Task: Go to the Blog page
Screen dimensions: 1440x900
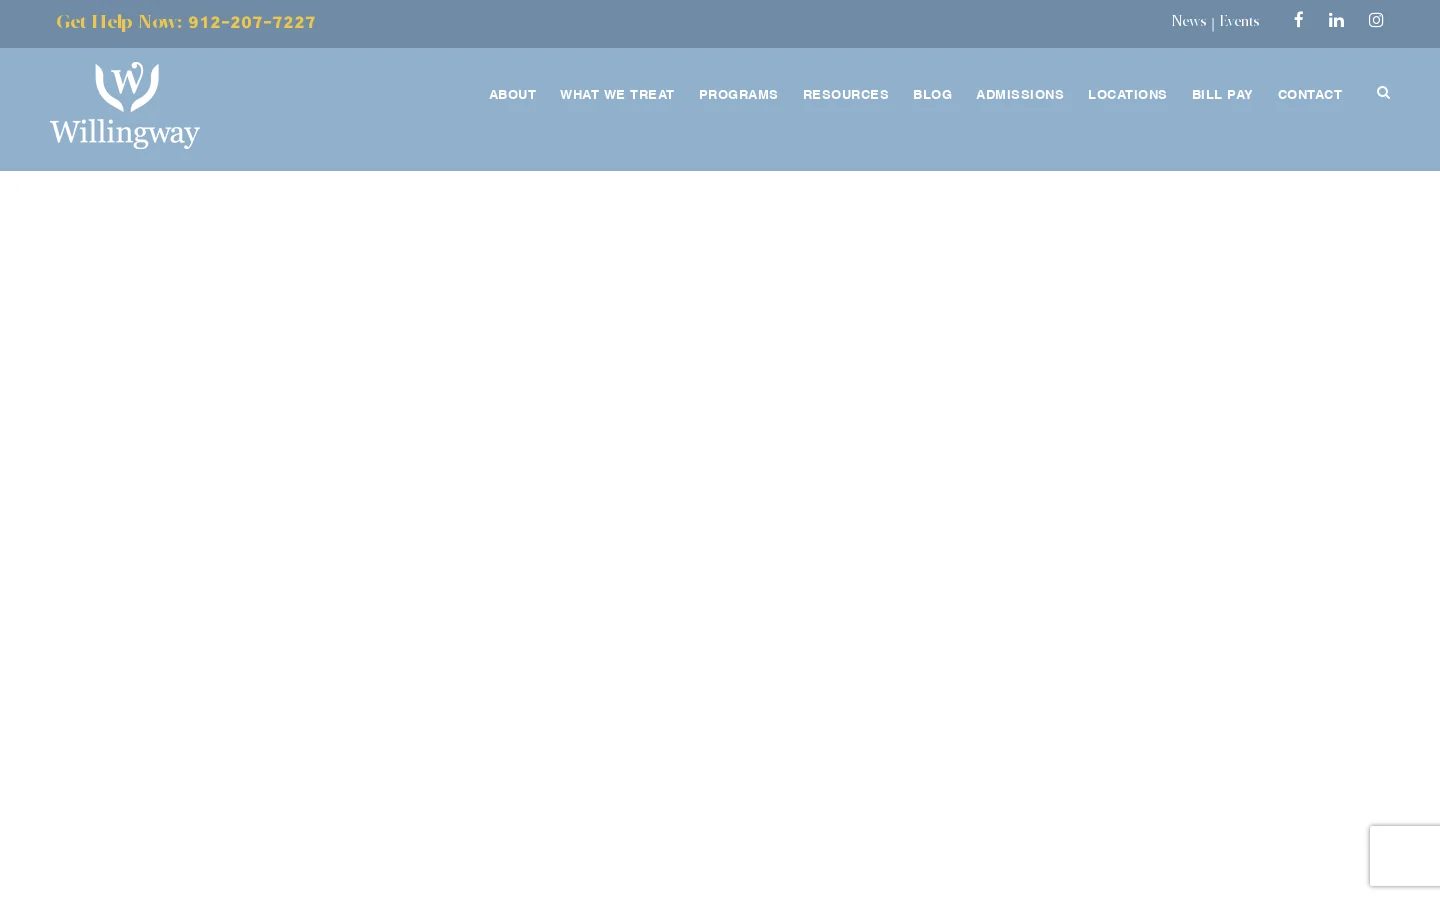Action: coord(932,95)
